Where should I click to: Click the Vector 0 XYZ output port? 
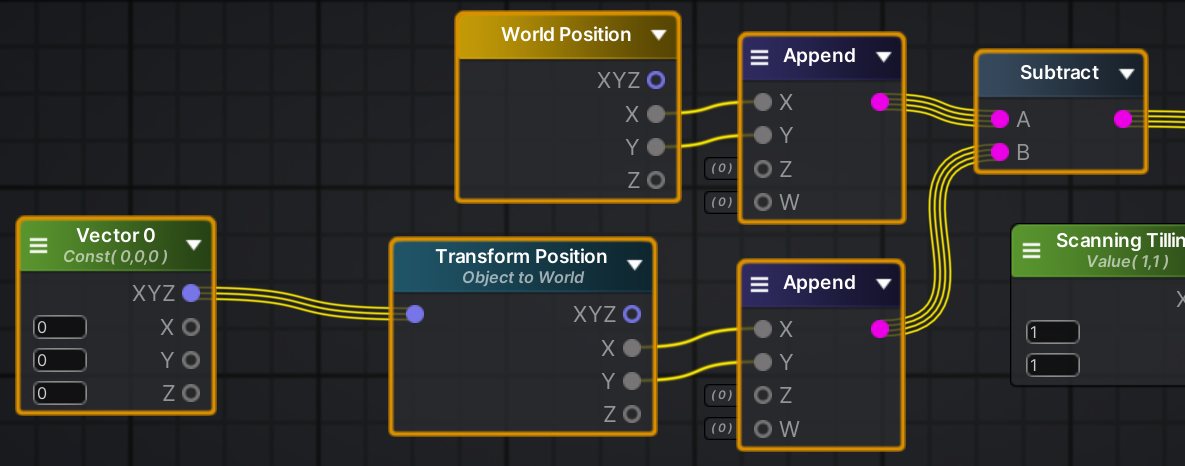click(191, 293)
